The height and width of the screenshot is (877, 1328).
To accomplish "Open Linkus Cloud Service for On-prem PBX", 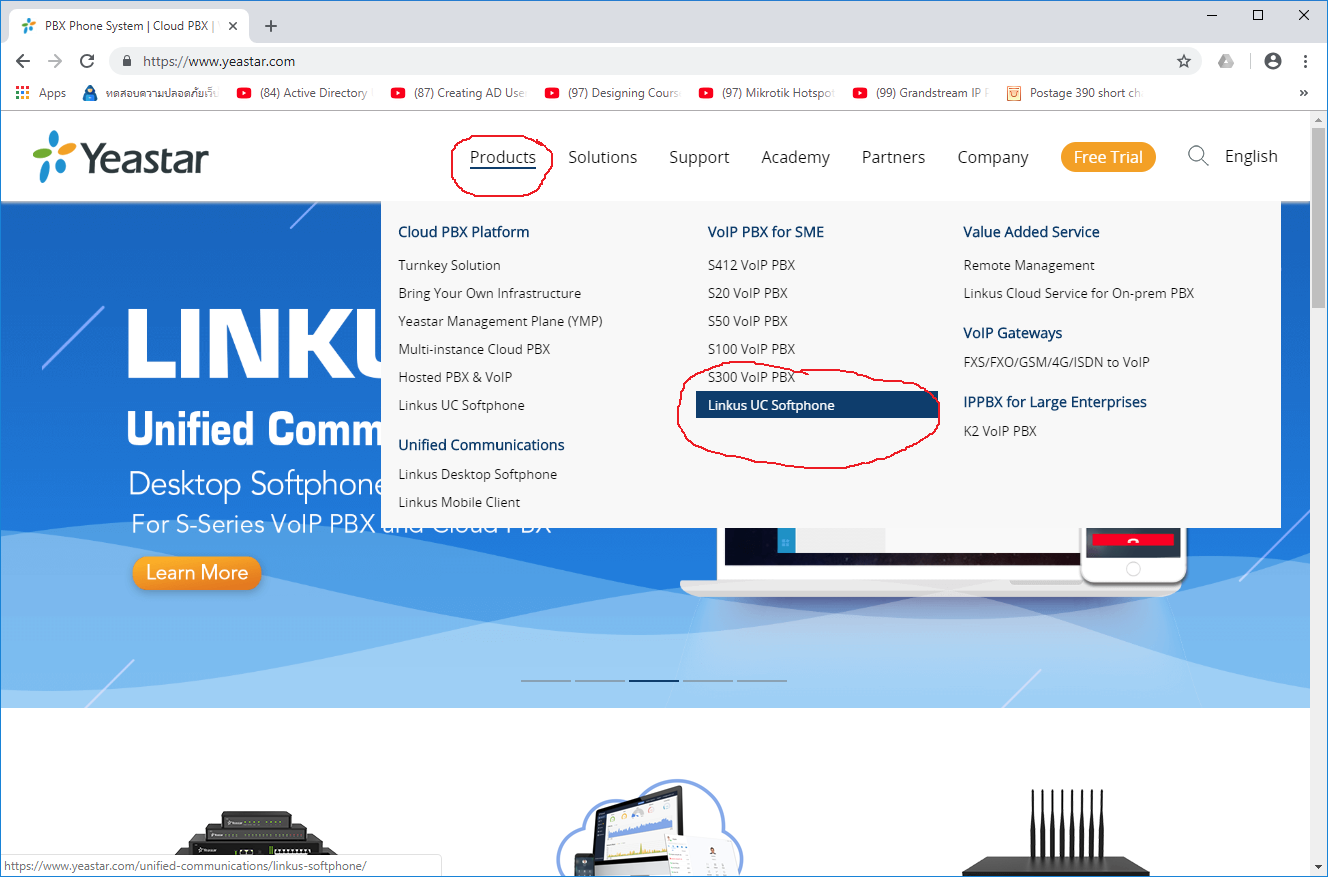I will coord(1079,293).
